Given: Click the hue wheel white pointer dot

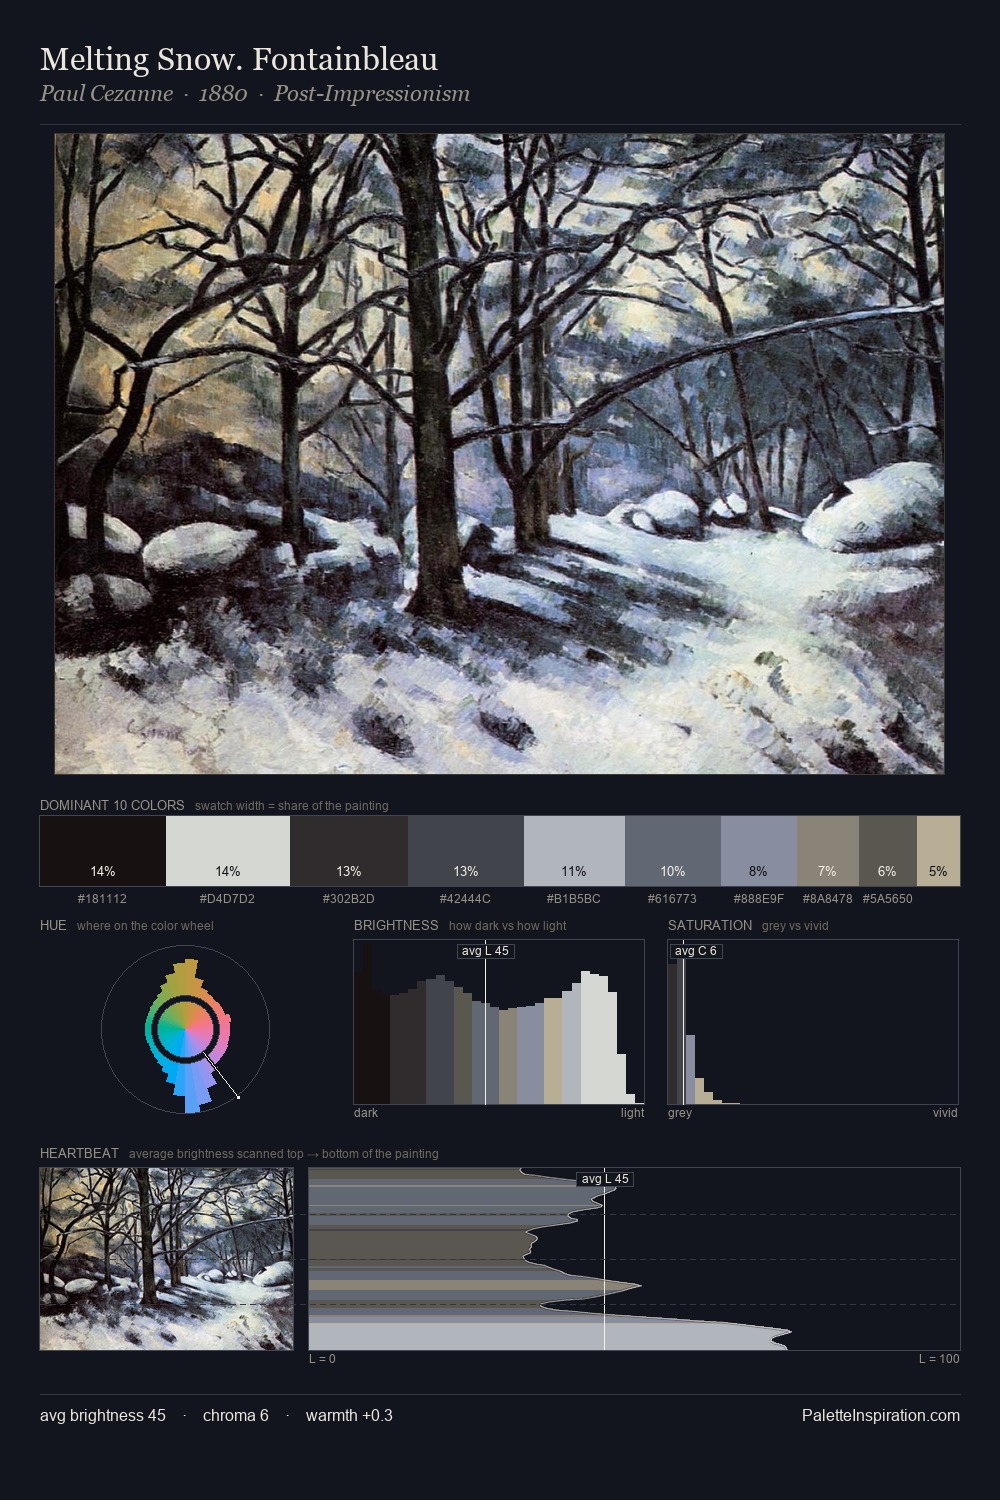Looking at the screenshot, I should click(238, 1097).
